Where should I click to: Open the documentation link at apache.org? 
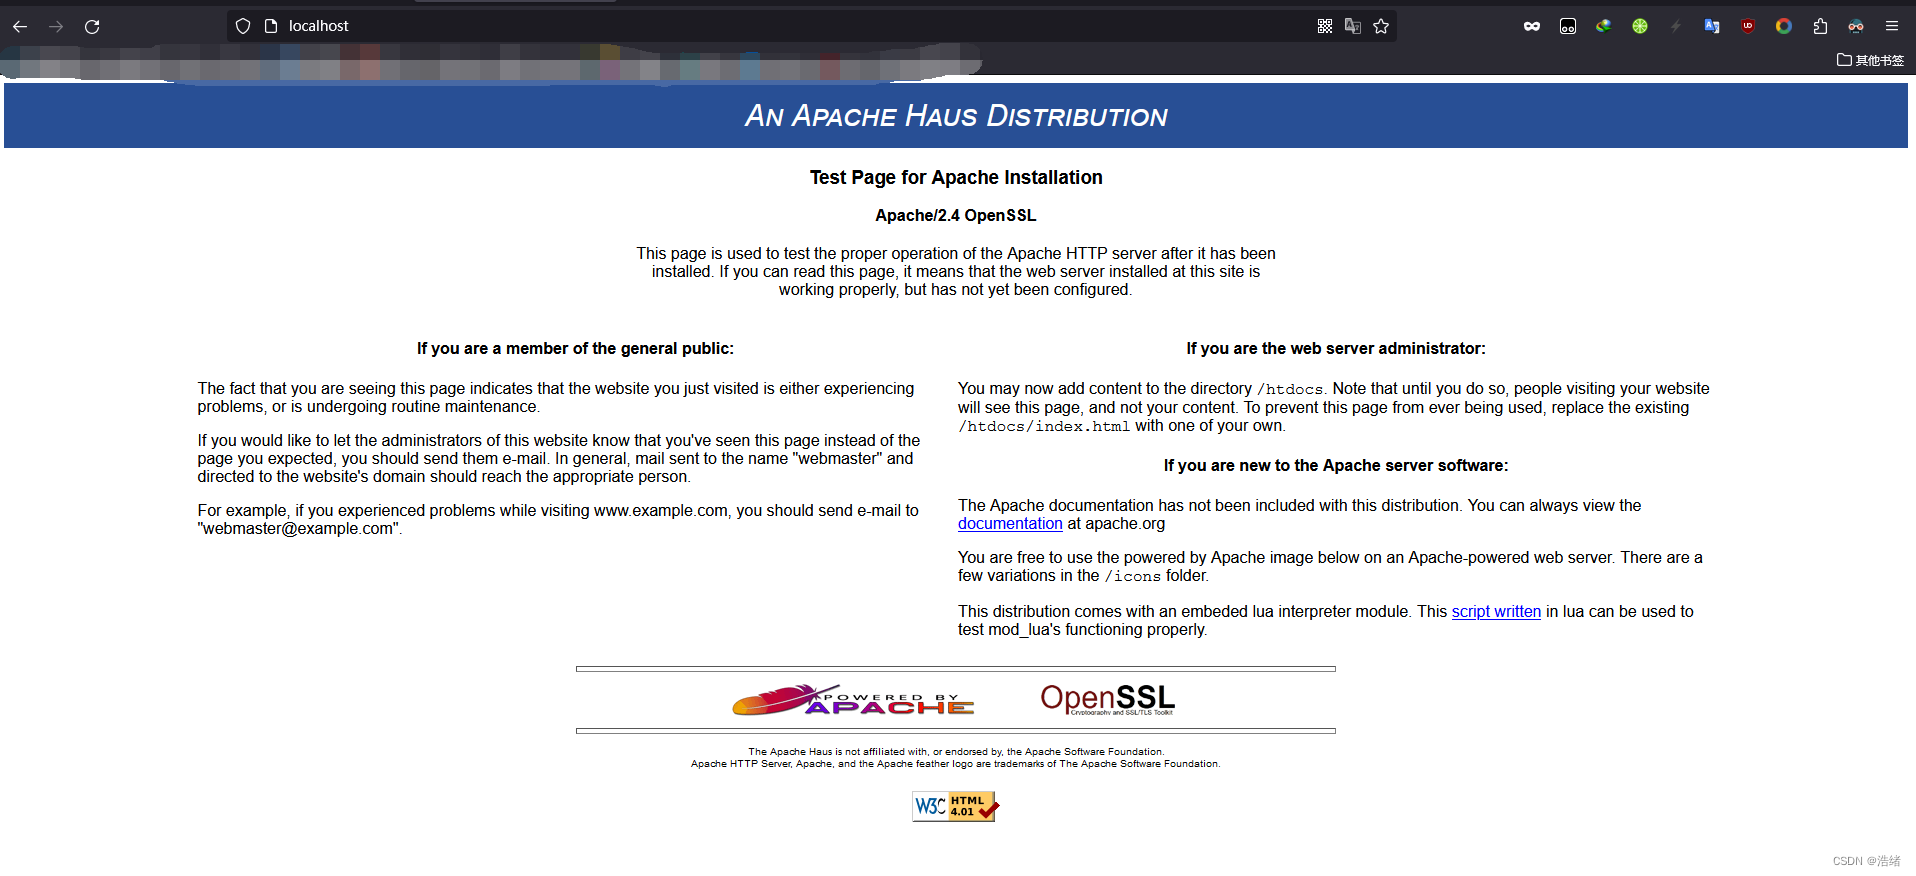pos(1010,524)
